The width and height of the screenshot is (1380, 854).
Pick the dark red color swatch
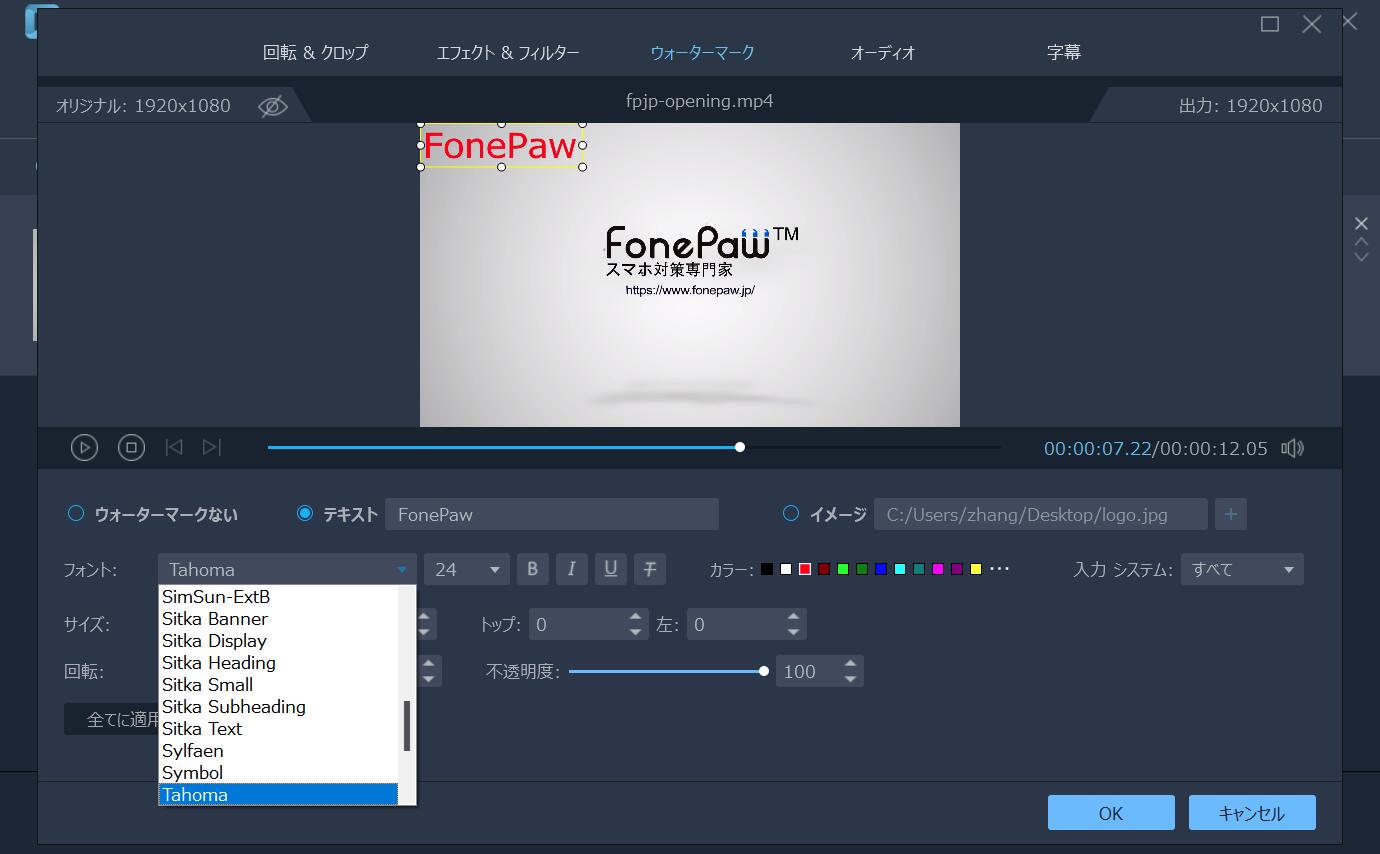824,569
